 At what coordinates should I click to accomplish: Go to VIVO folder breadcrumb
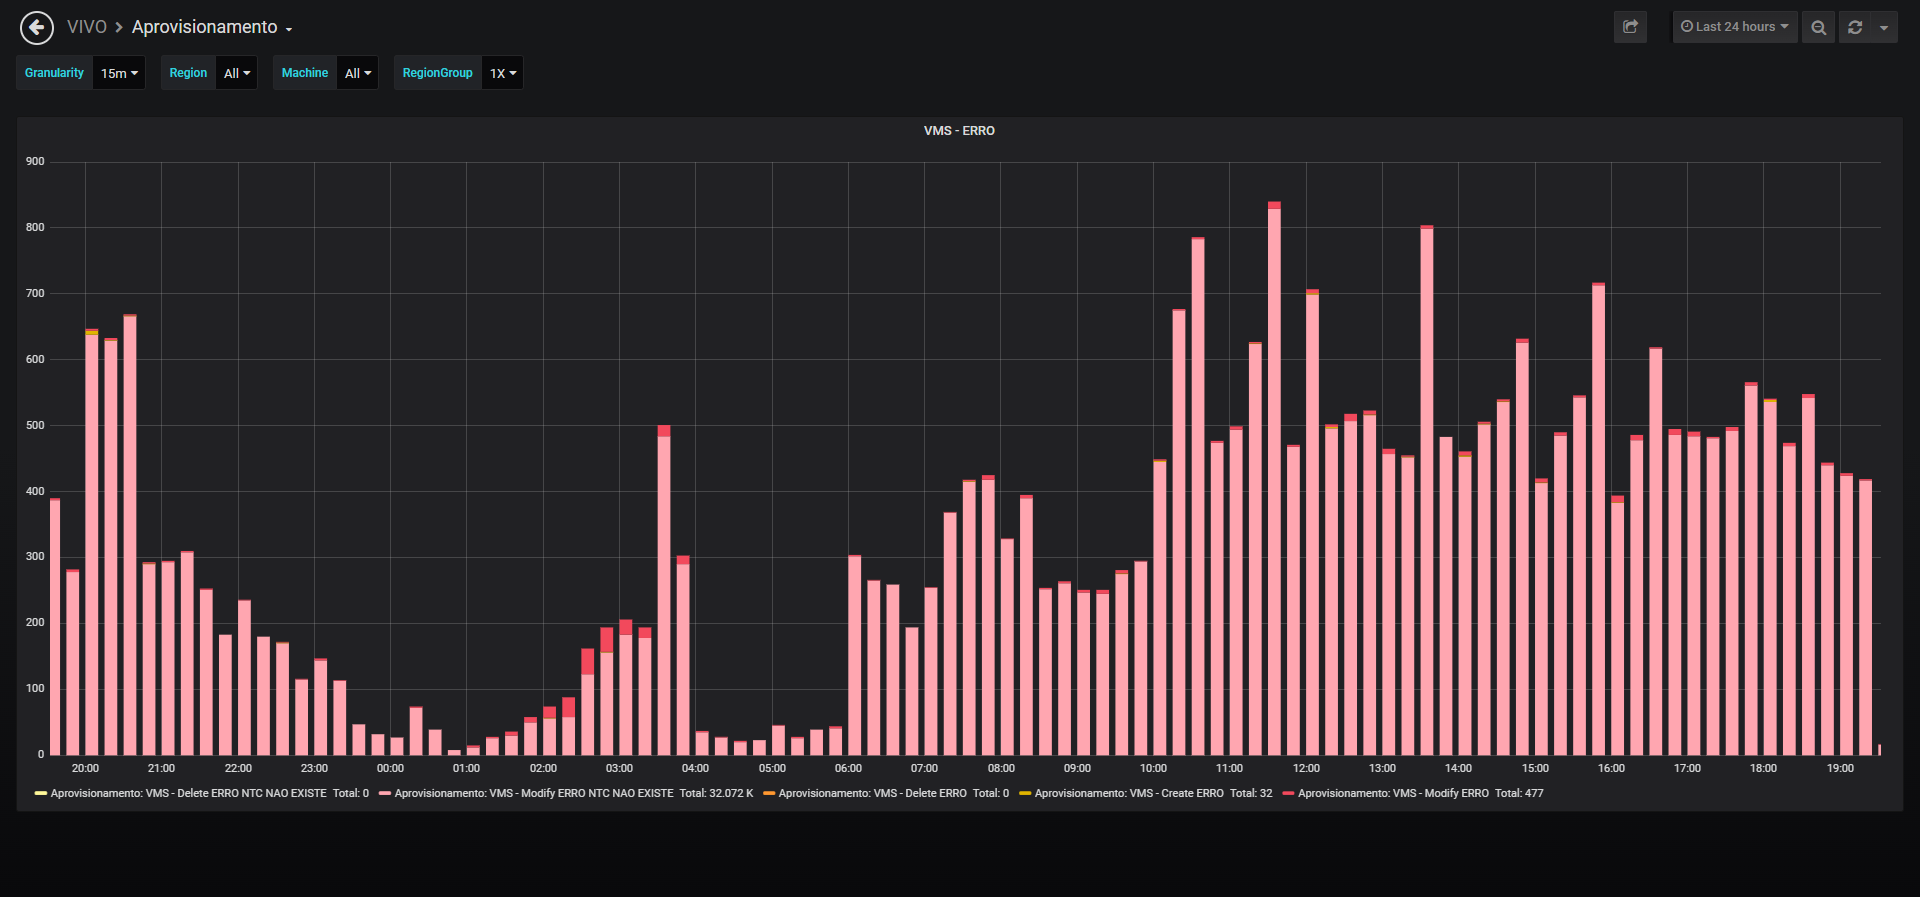point(87,27)
